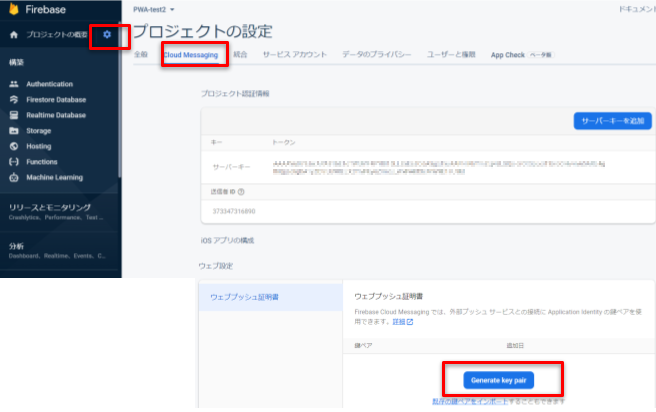Switch to the Cloud Messaging tab
The height and width of the screenshot is (412, 656).
coord(191,55)
